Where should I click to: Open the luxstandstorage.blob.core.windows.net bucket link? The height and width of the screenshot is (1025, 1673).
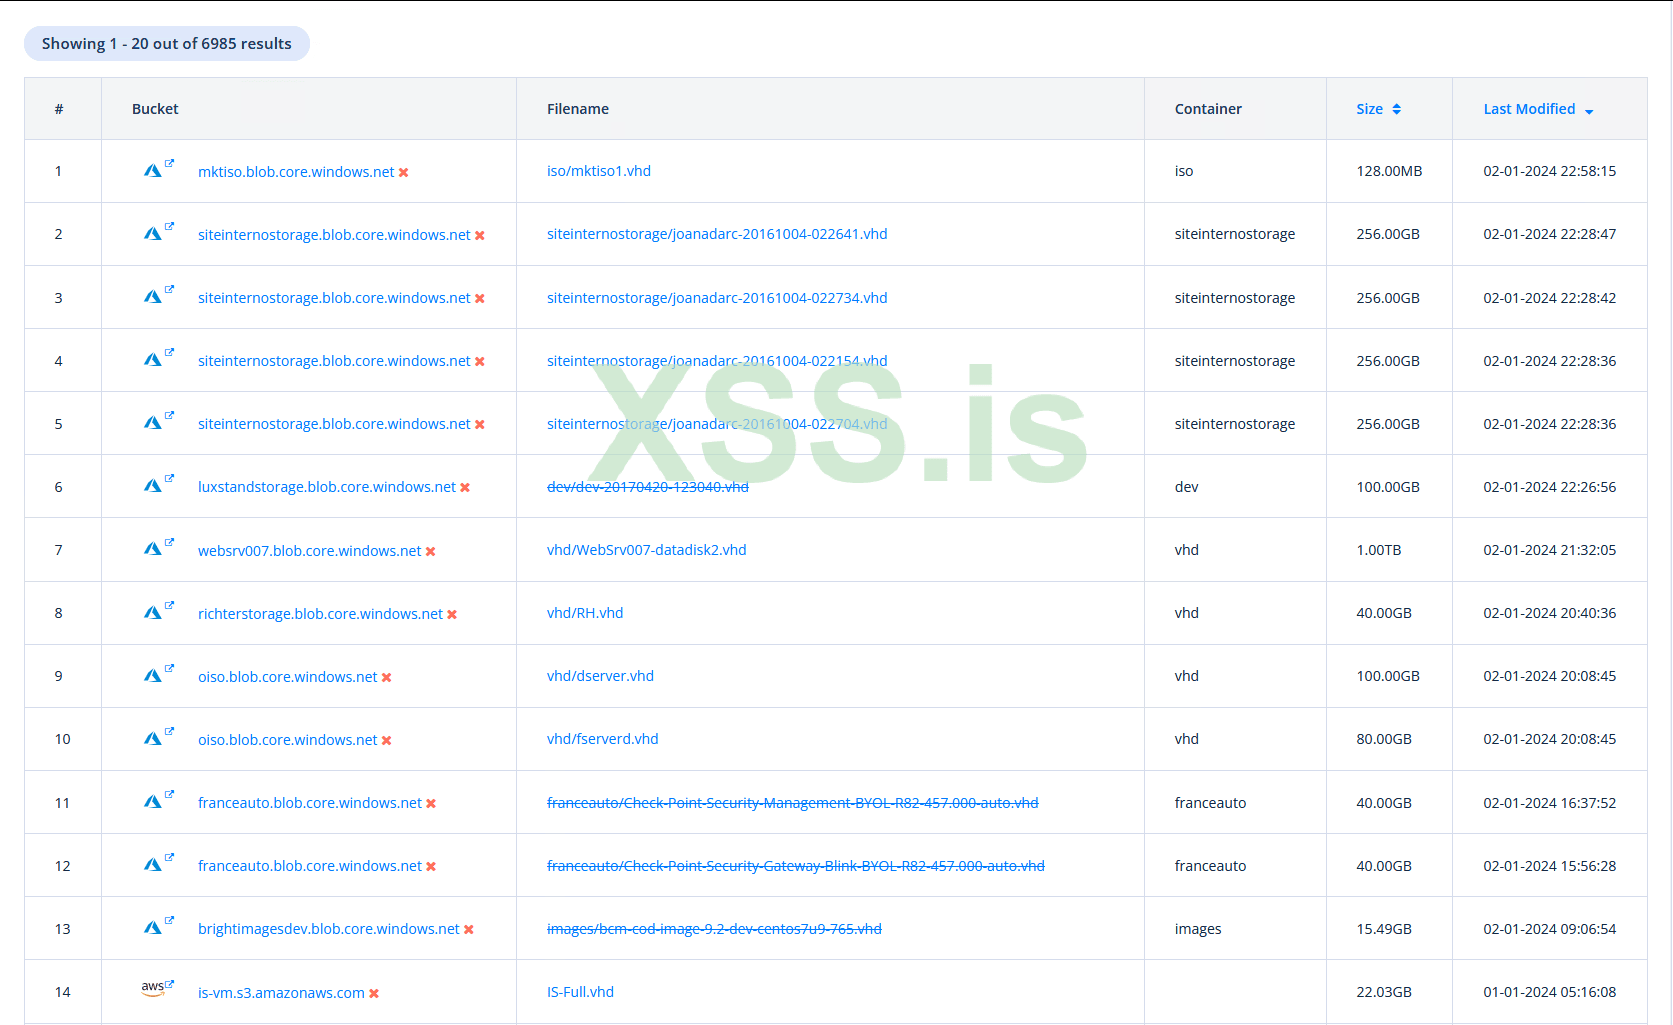pyautogui.click(x=327, y=487)
